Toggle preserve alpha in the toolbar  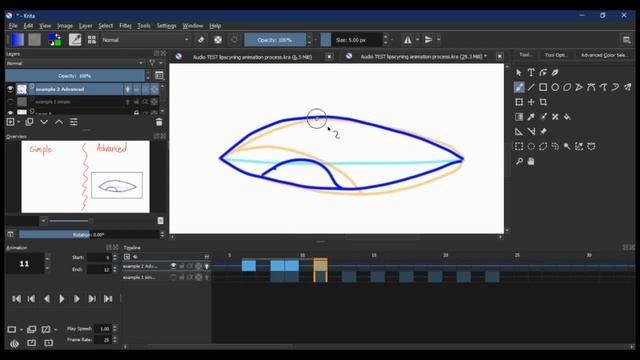pos(218,40)
